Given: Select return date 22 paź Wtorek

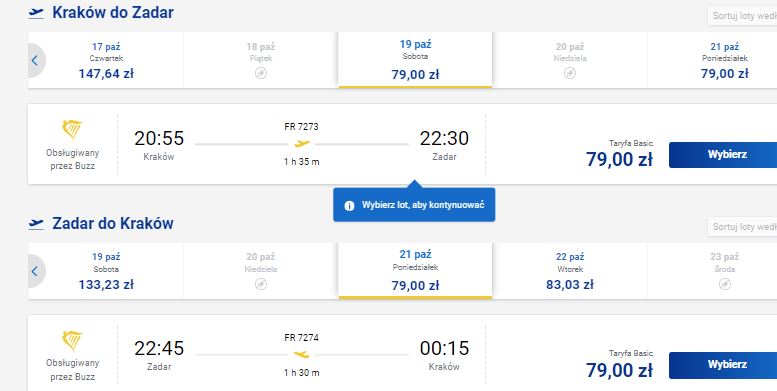Looking at the screenshot, I should (x=570, y=271).
